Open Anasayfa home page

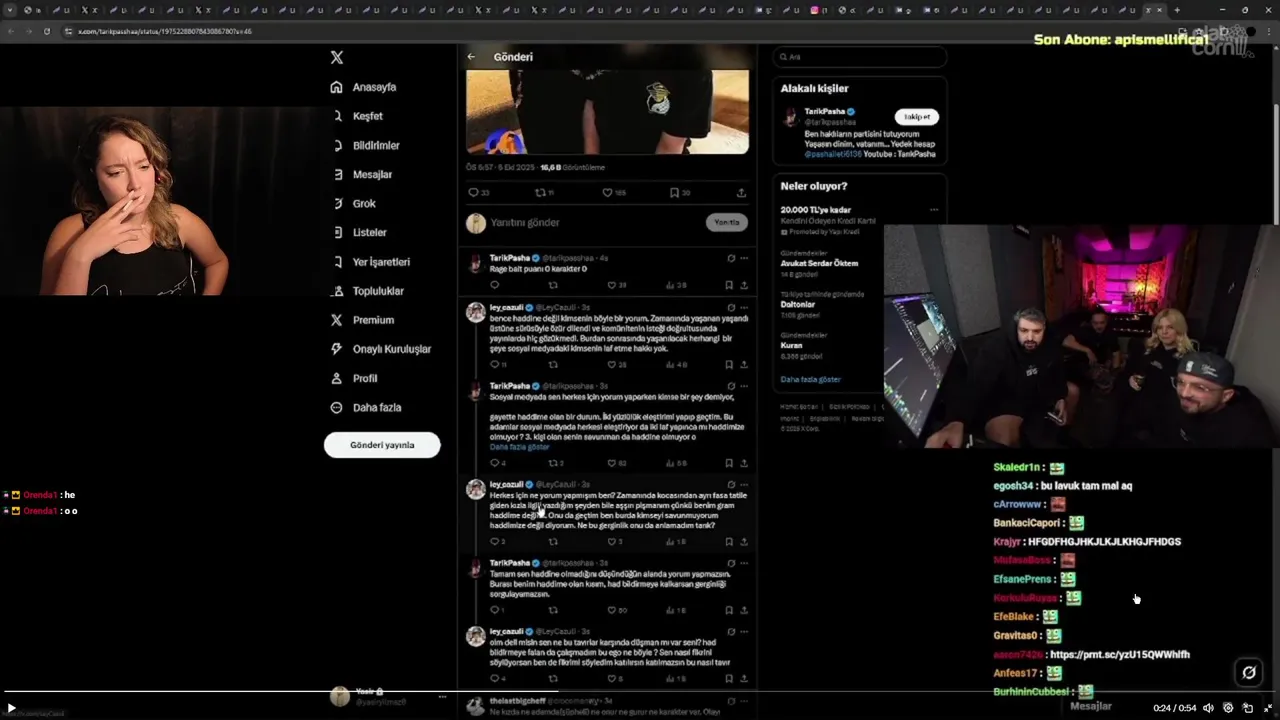pos(363,87)
